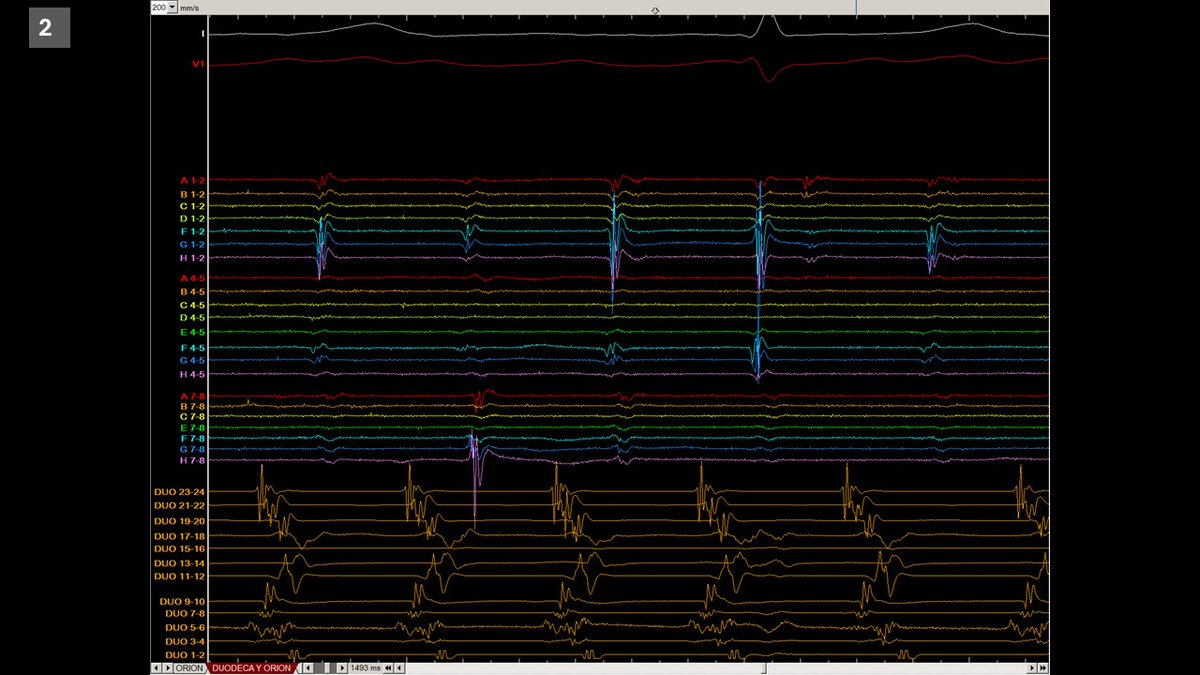Select the B 4-5 channel label
The image size is (1200, 675).
[x=192, y=292]
